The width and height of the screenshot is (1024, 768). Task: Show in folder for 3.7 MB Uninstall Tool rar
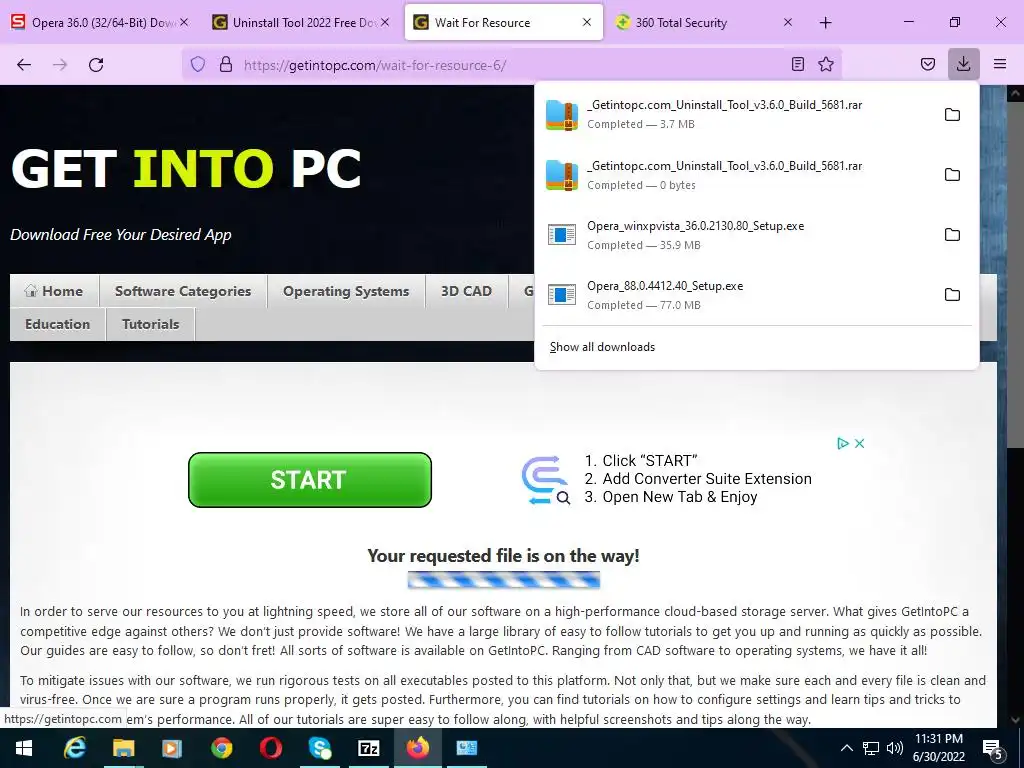pos(952,115)
